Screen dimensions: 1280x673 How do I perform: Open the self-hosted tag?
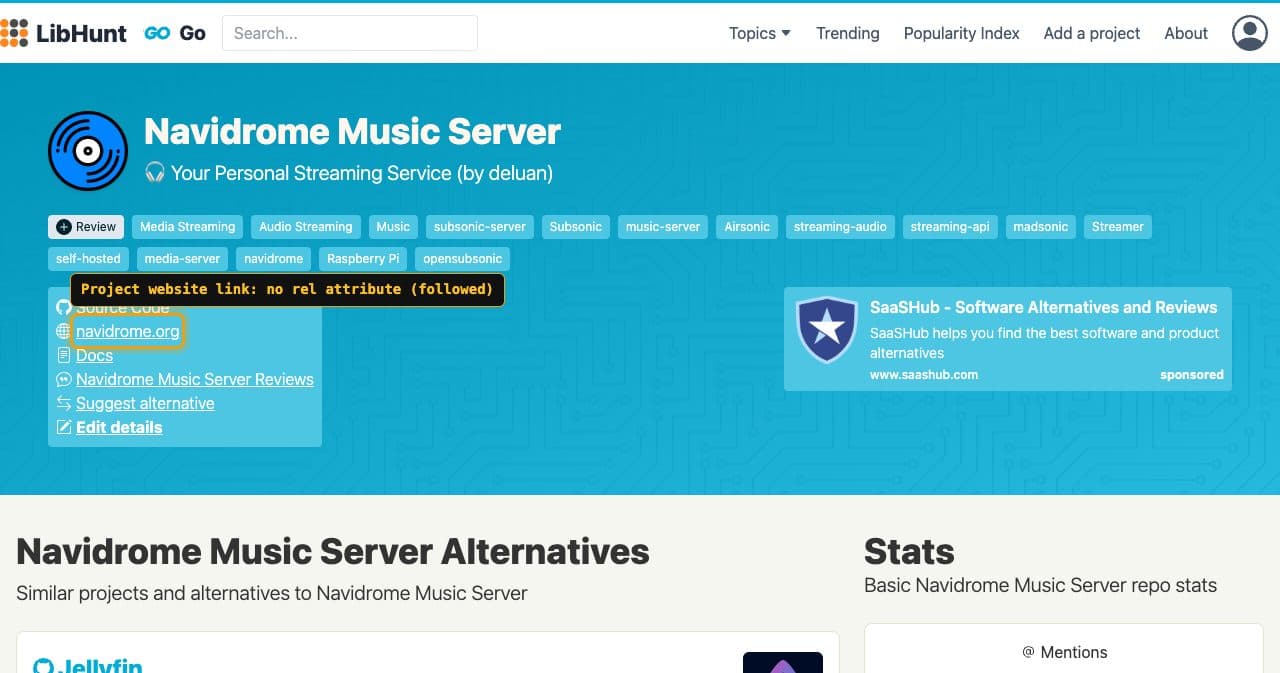point(88,259)
